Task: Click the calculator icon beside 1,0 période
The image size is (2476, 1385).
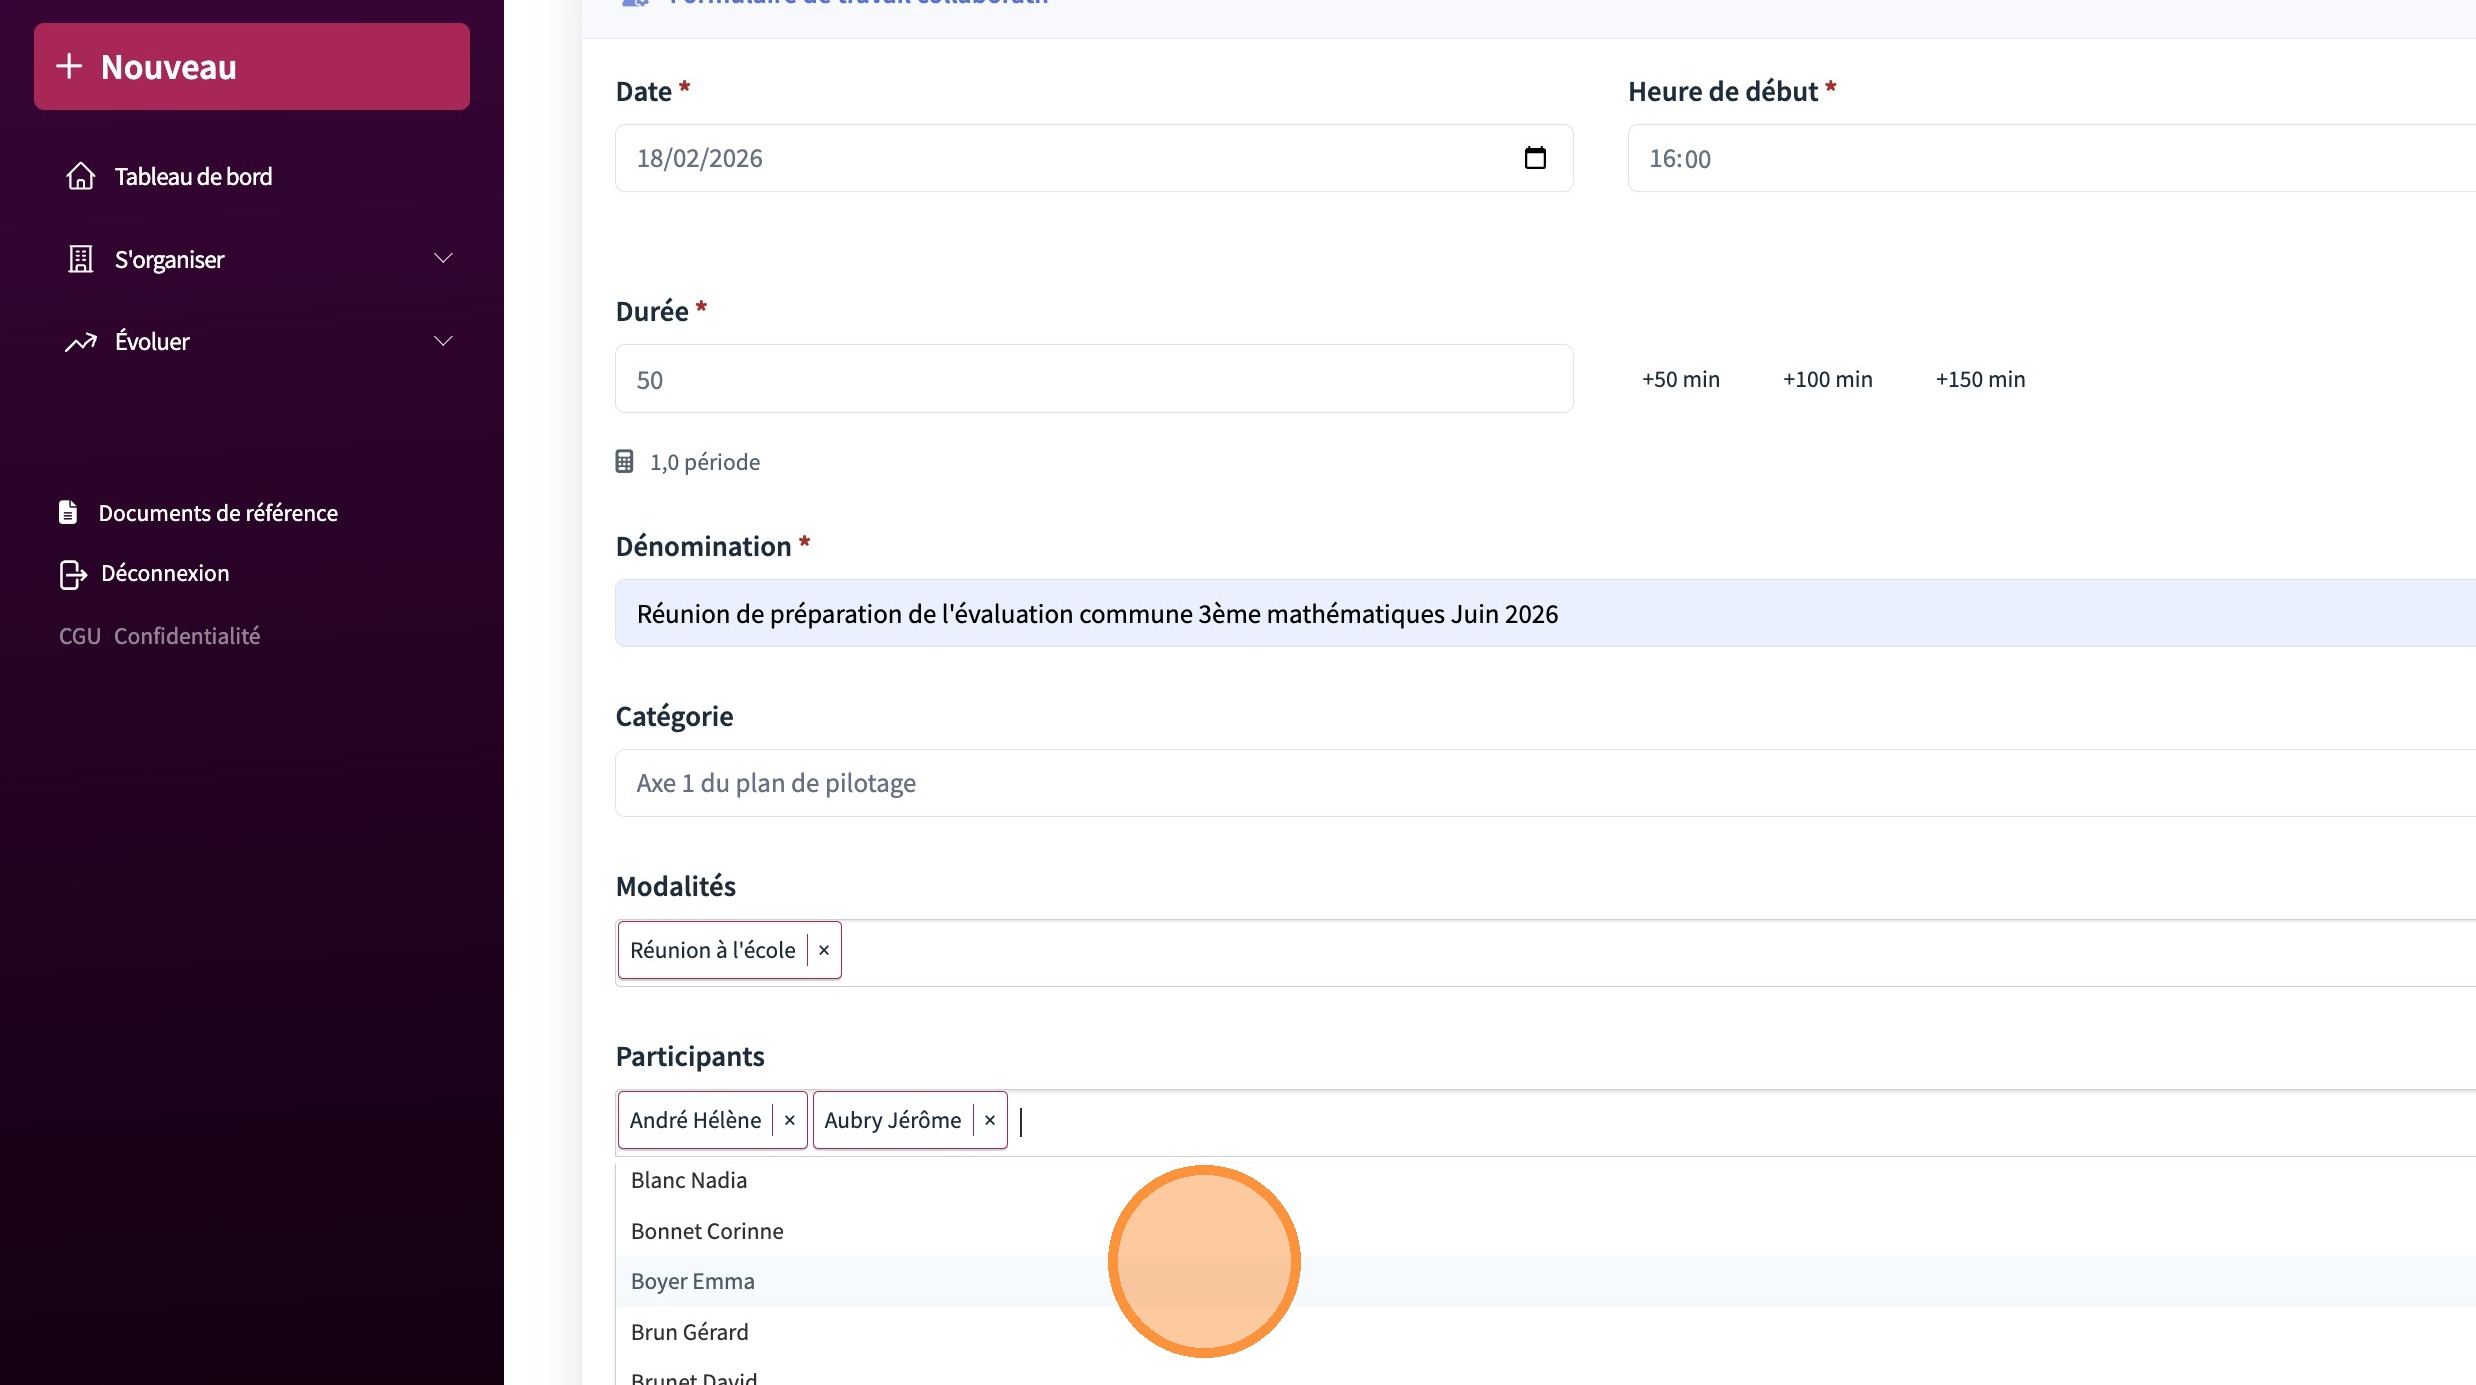Action: tap(624, 462)
